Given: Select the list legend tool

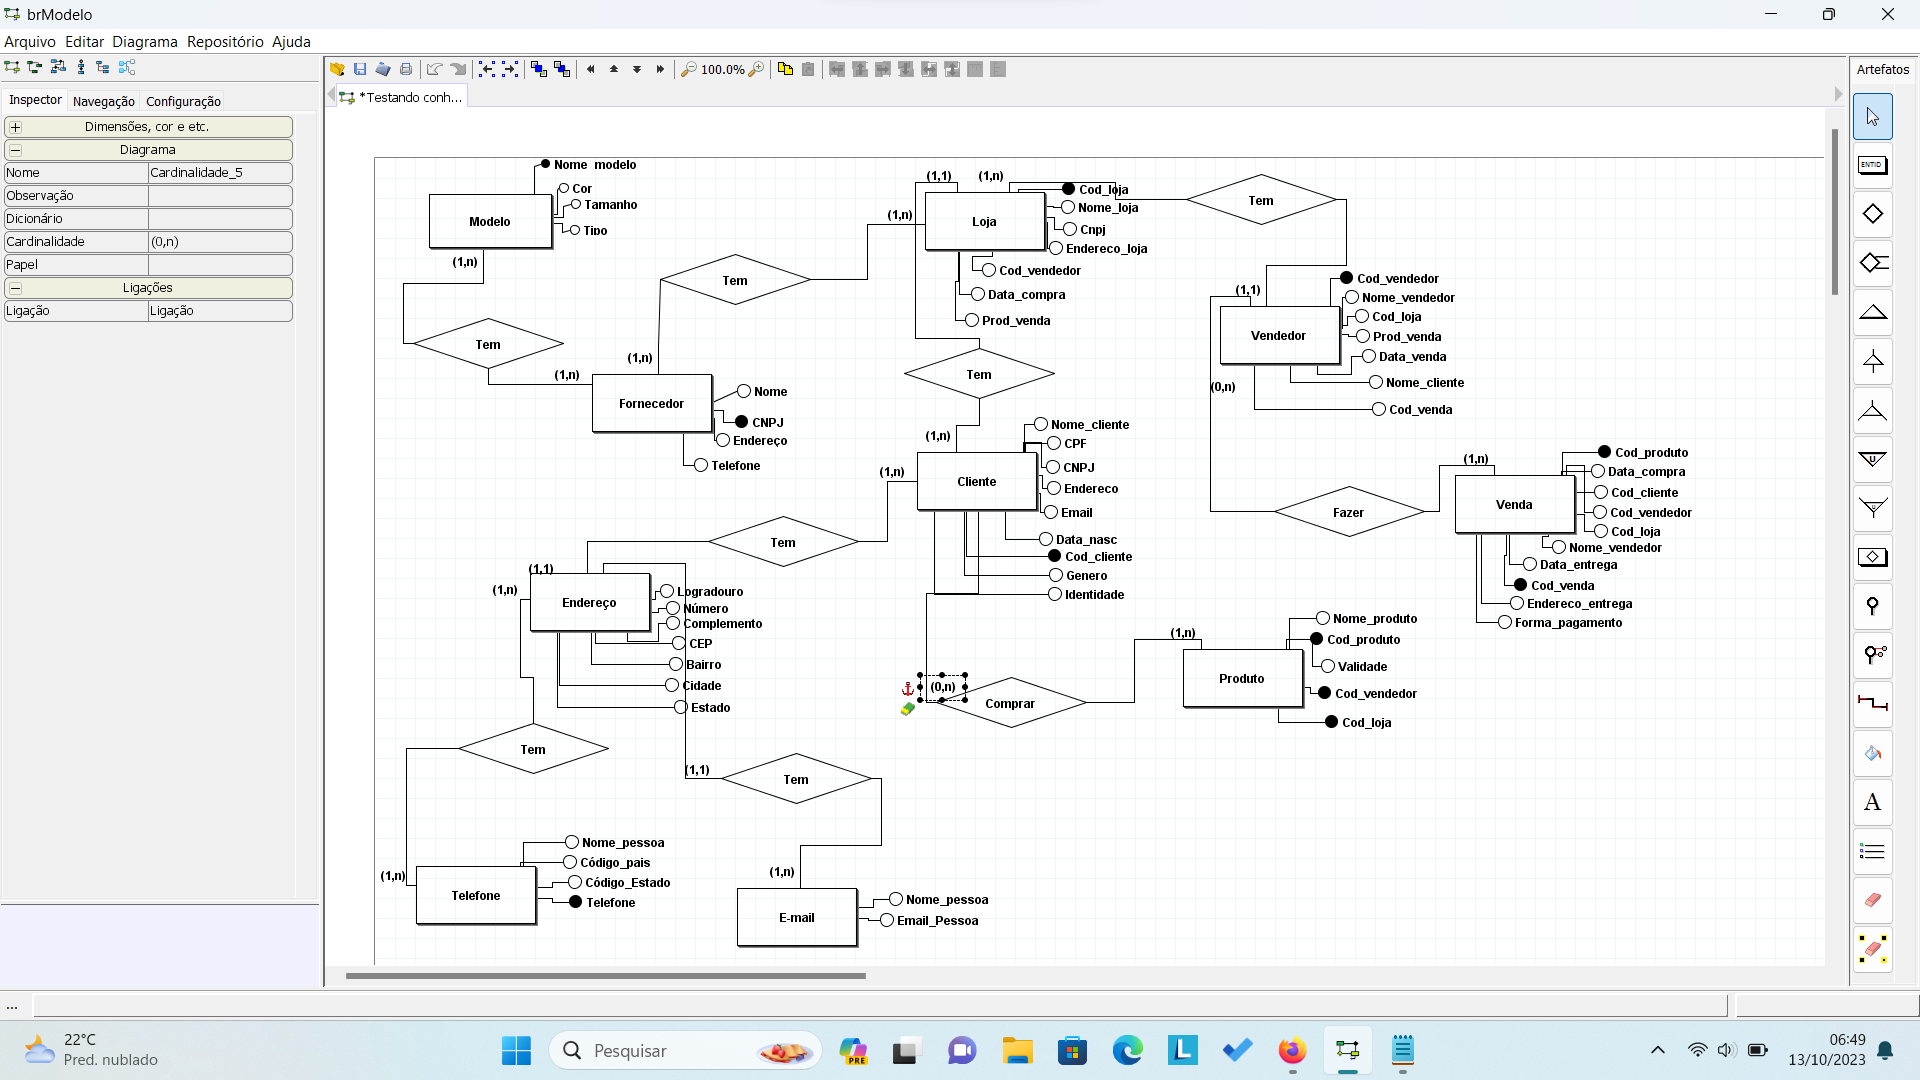Looking at the screenshot, I should pyautogui.click(x=1872, y=851).
